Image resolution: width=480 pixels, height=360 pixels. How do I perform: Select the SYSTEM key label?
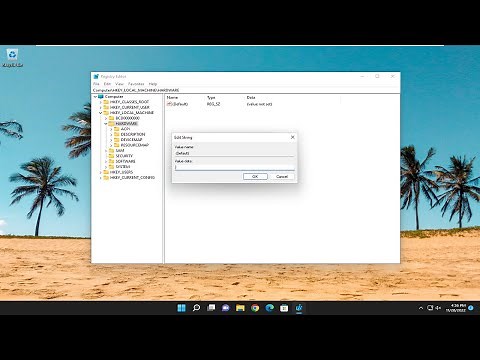(123, 167)
